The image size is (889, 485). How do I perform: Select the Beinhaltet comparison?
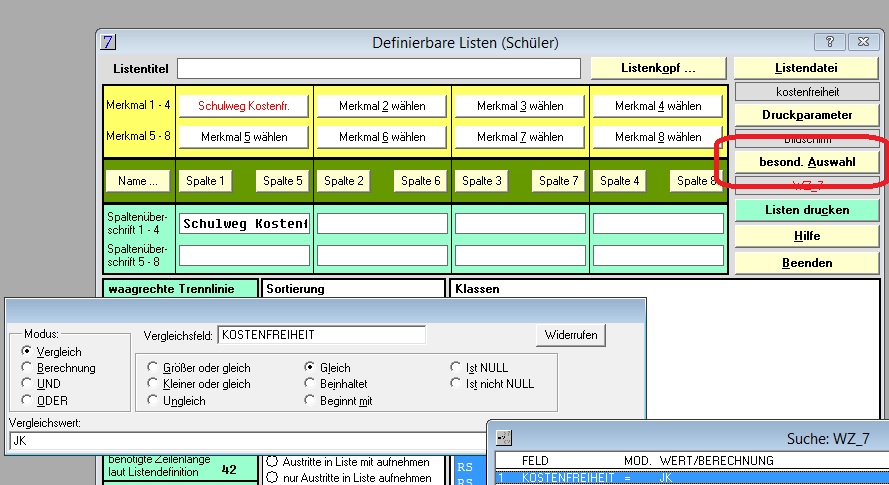click(x=309, y=383)
